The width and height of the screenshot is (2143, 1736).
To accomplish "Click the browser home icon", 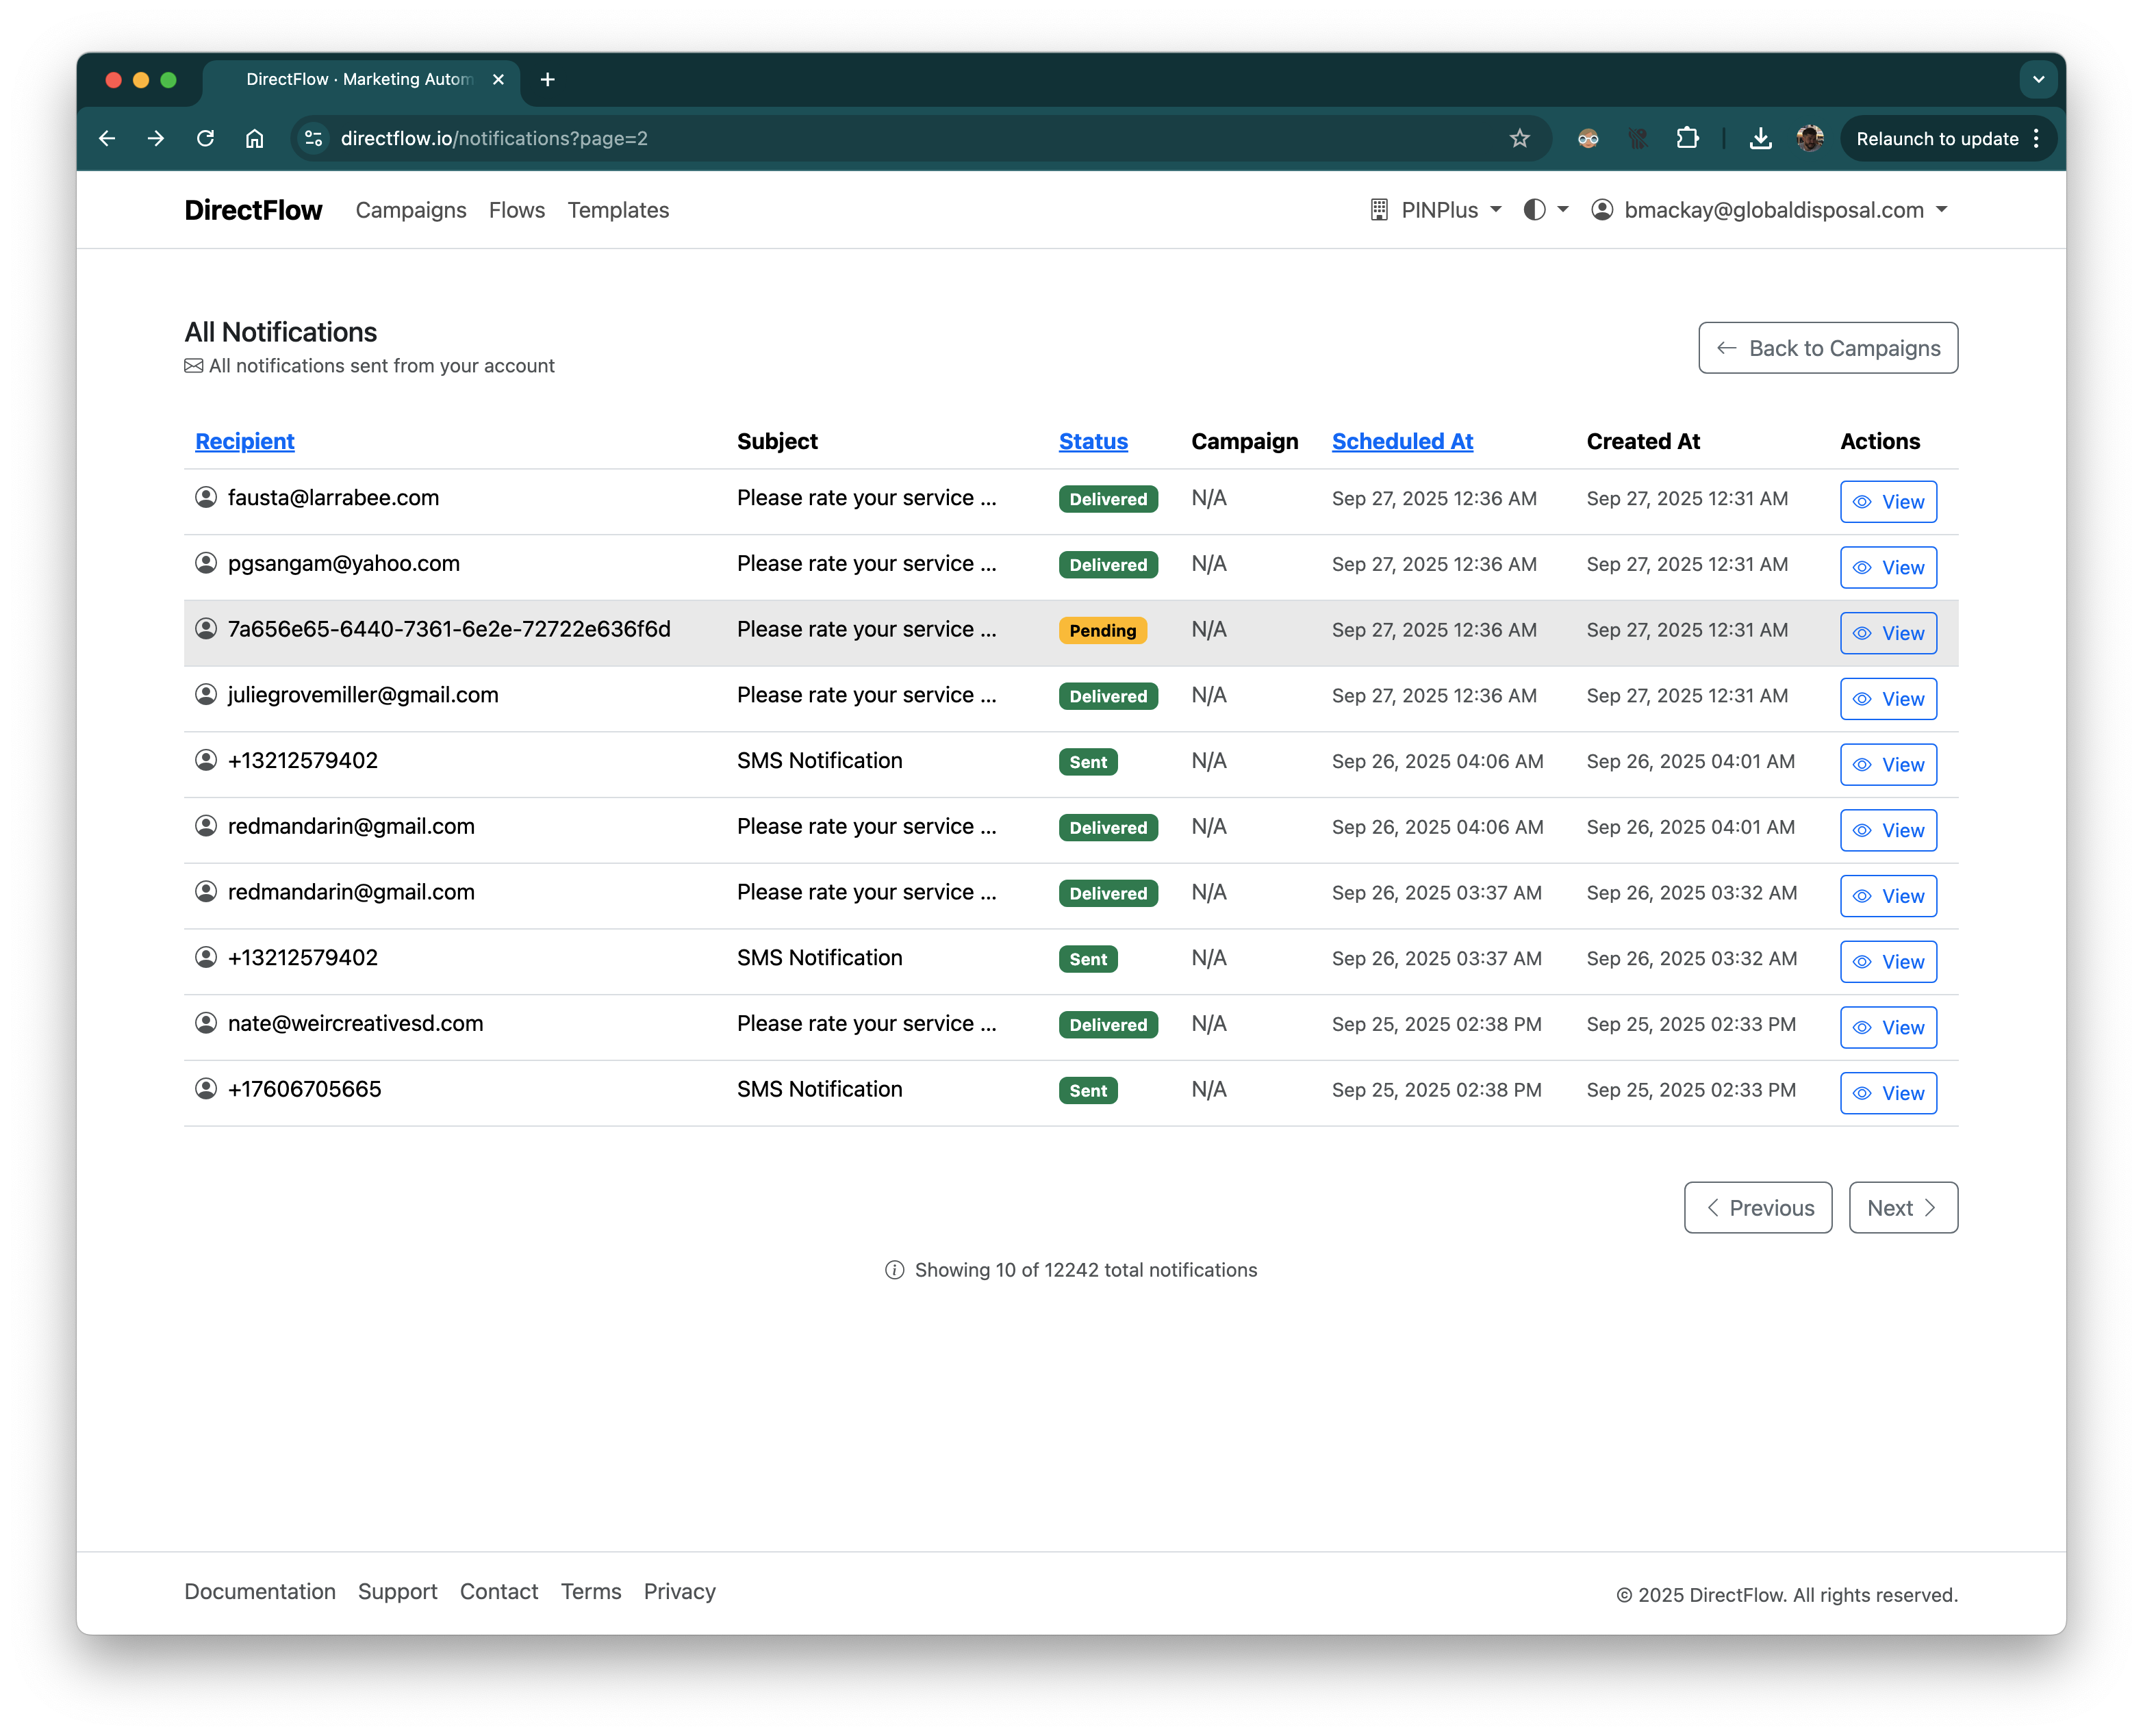I will click(255, 139).
